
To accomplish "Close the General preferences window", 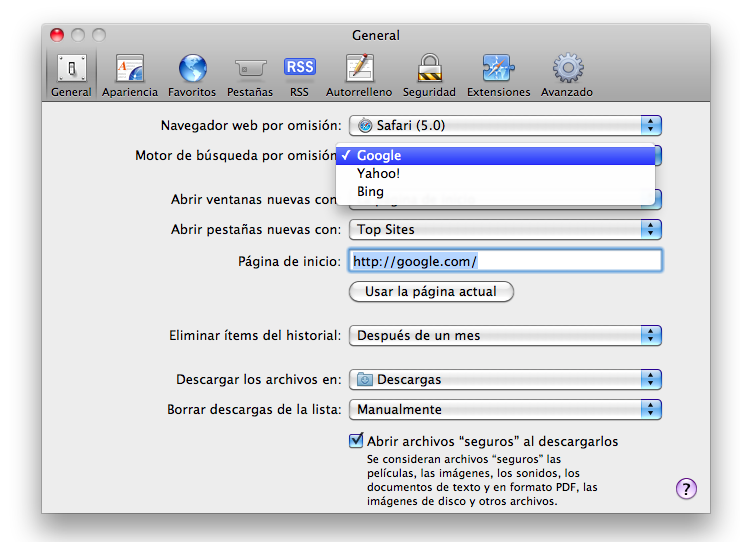I will (x=57, y=35).
